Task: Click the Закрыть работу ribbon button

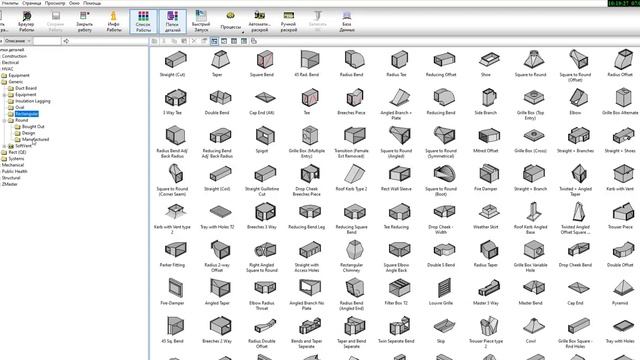Action: click(x=84, y=21)
